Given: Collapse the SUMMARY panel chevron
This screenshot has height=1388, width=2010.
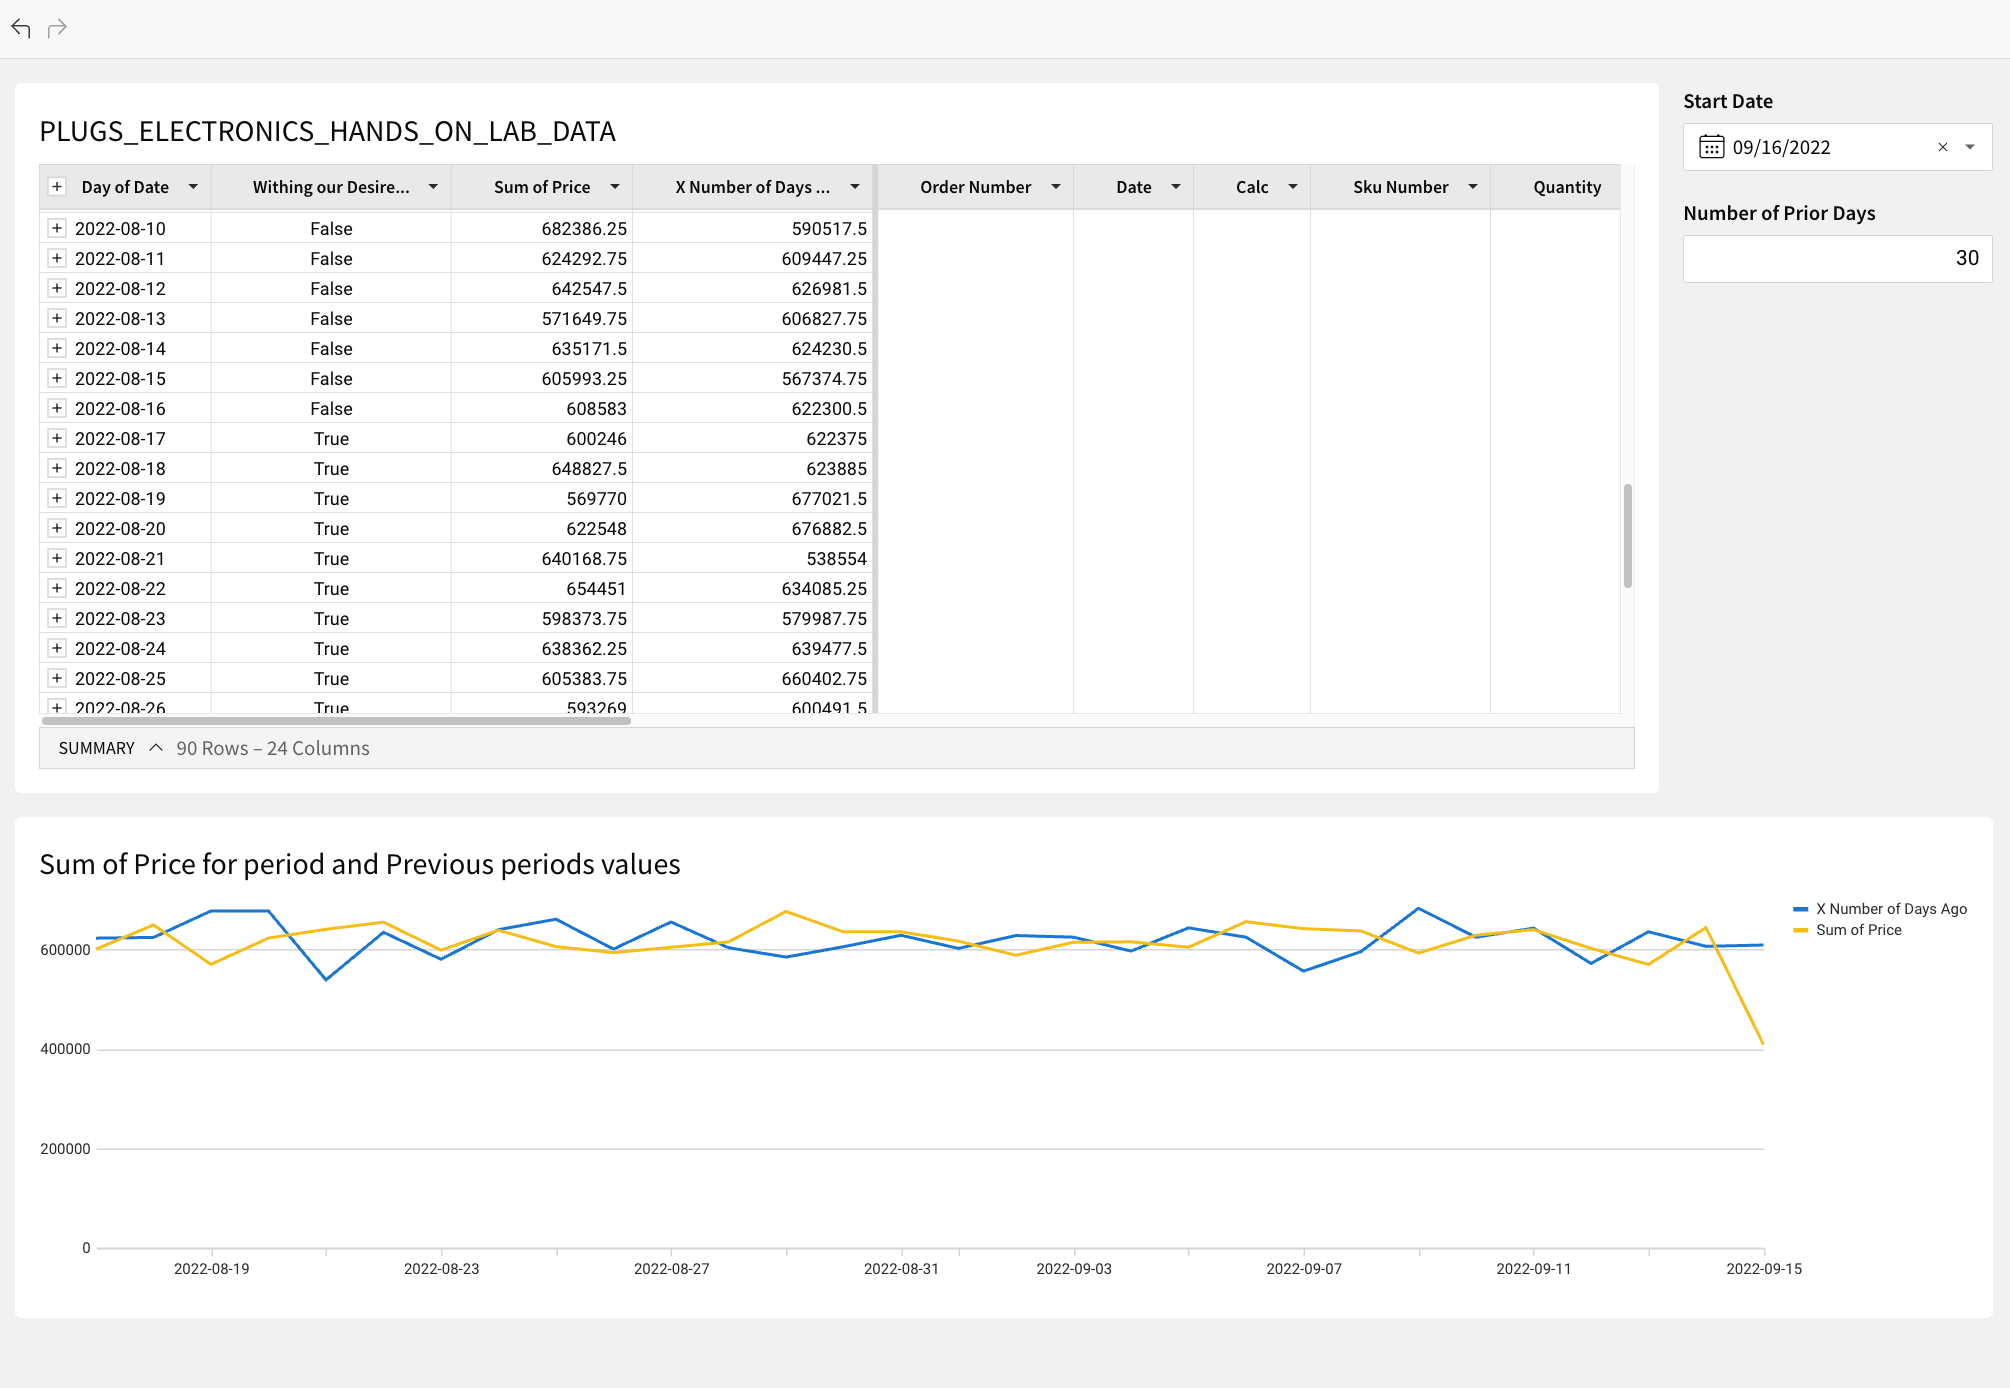Looking at the screenshot, I should pos(156,747).
